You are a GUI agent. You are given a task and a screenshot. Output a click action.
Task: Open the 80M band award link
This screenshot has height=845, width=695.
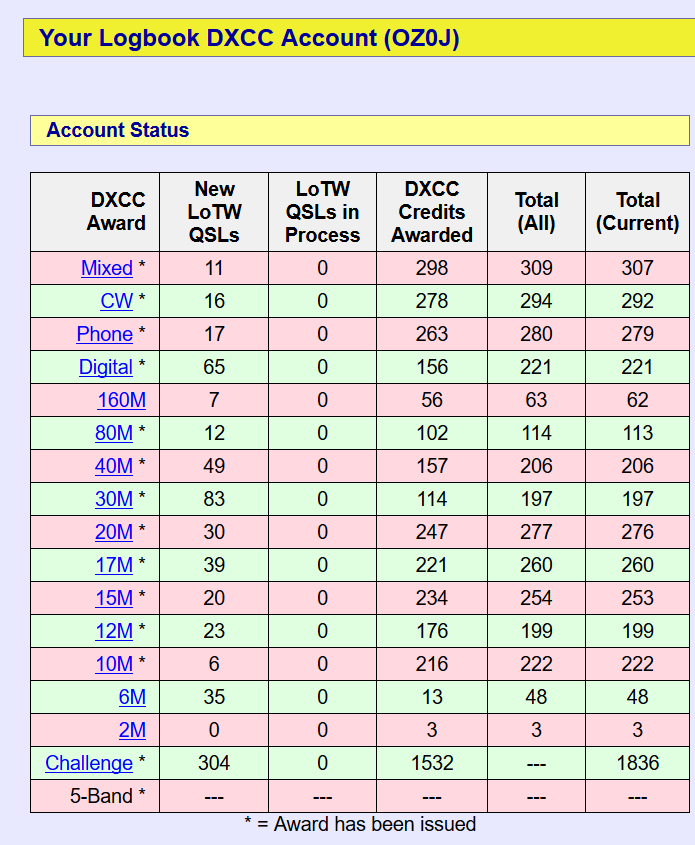[x=114, y=433]
